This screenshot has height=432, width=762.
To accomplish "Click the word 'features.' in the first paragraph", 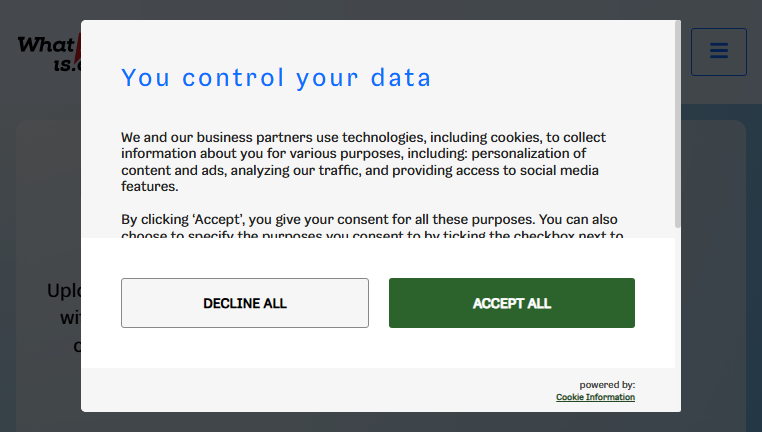I will pos(150,187).
